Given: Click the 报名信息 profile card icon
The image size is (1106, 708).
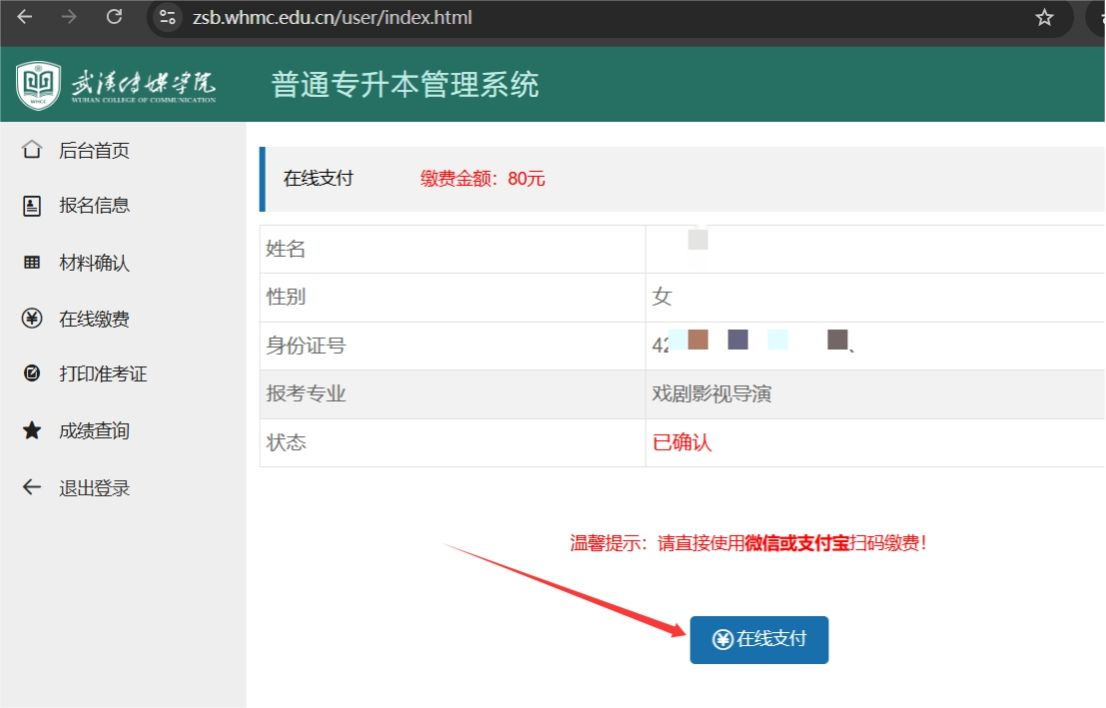Looking at the screenshot, I should pyautogui.click(x=32, y=206).
